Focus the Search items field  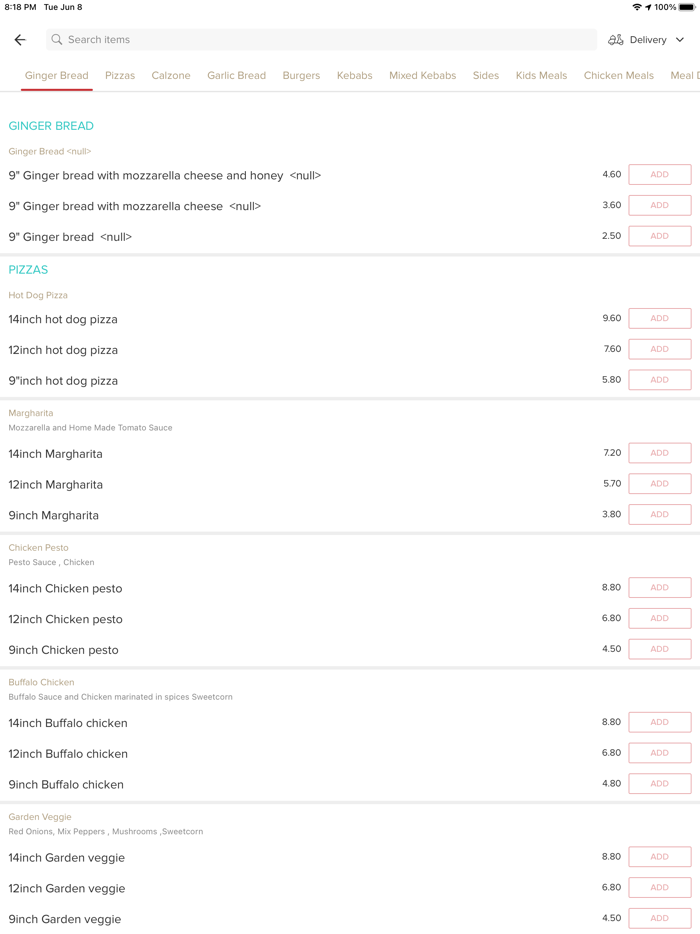320,40
